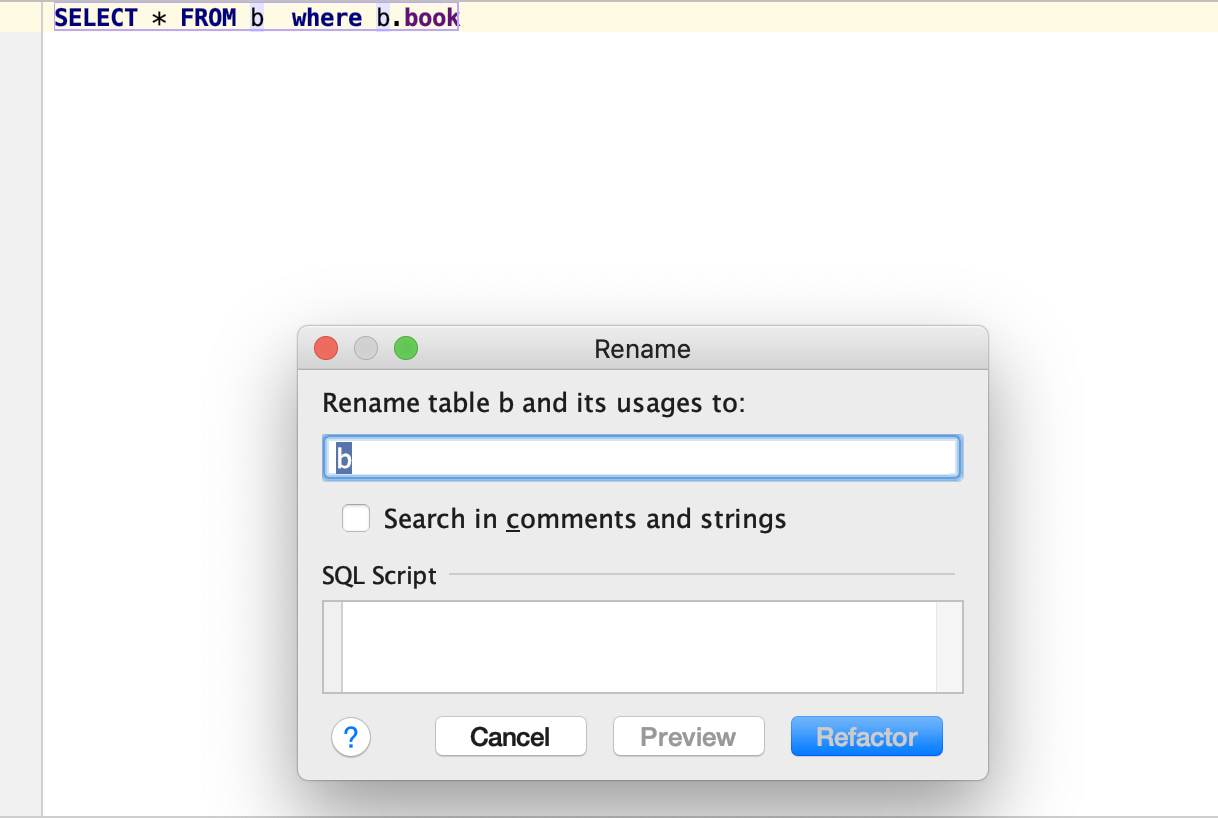
Task: Click the asterisk in the SELECT statement
Action: pos(158,19)
